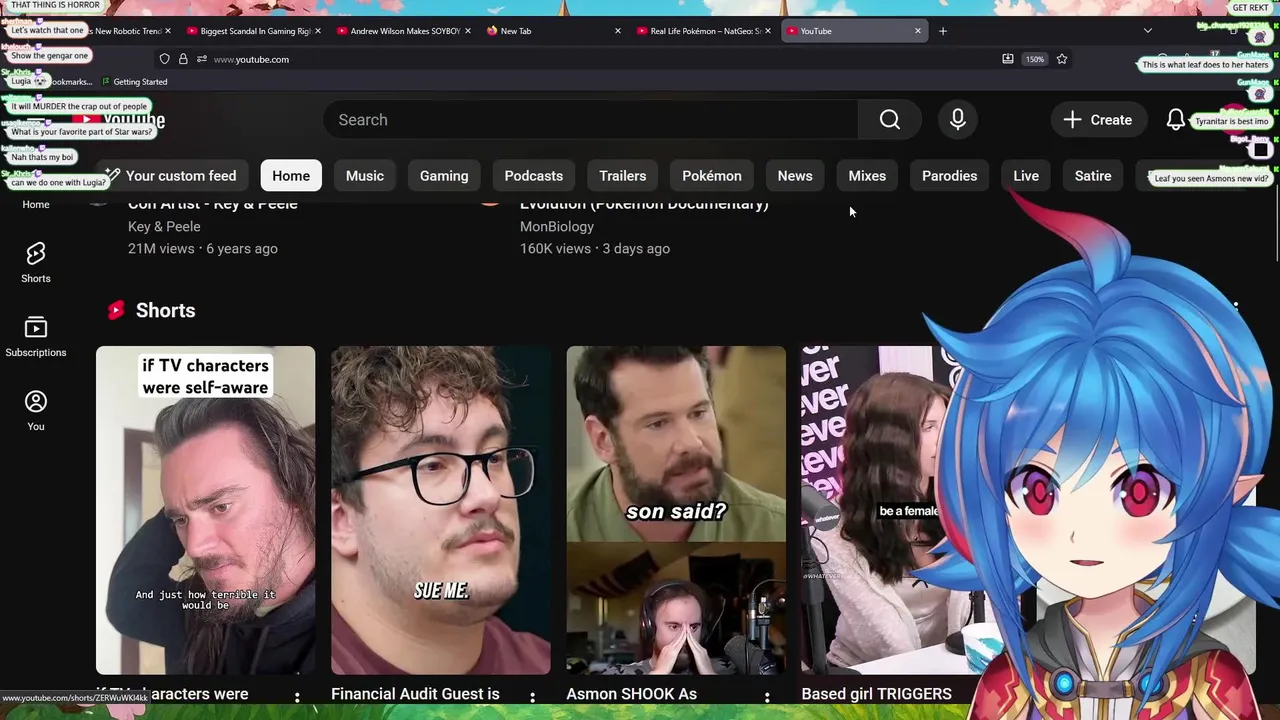The height and width of the screenshot is (720, 1280).
Task: Close the 'Andrew Wilson Makes SOYBOY' tab
Action: point(468,31)
